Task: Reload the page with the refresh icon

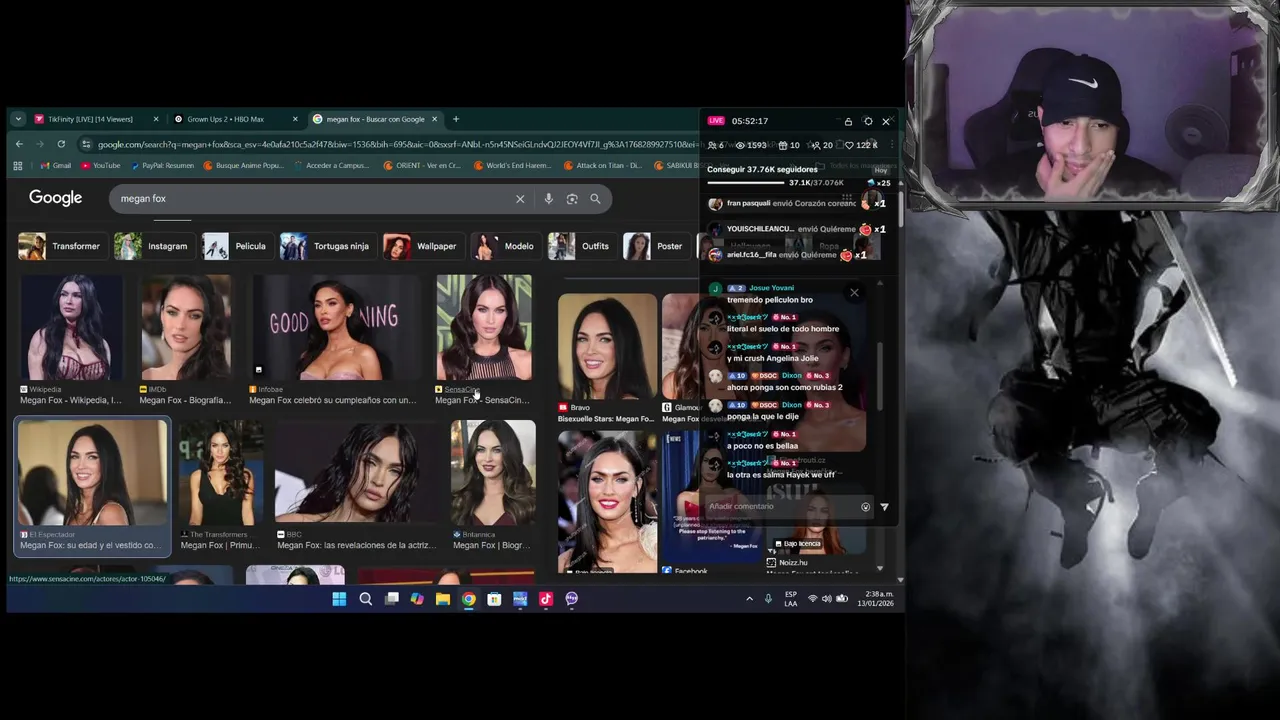Action: pos(61,144)
